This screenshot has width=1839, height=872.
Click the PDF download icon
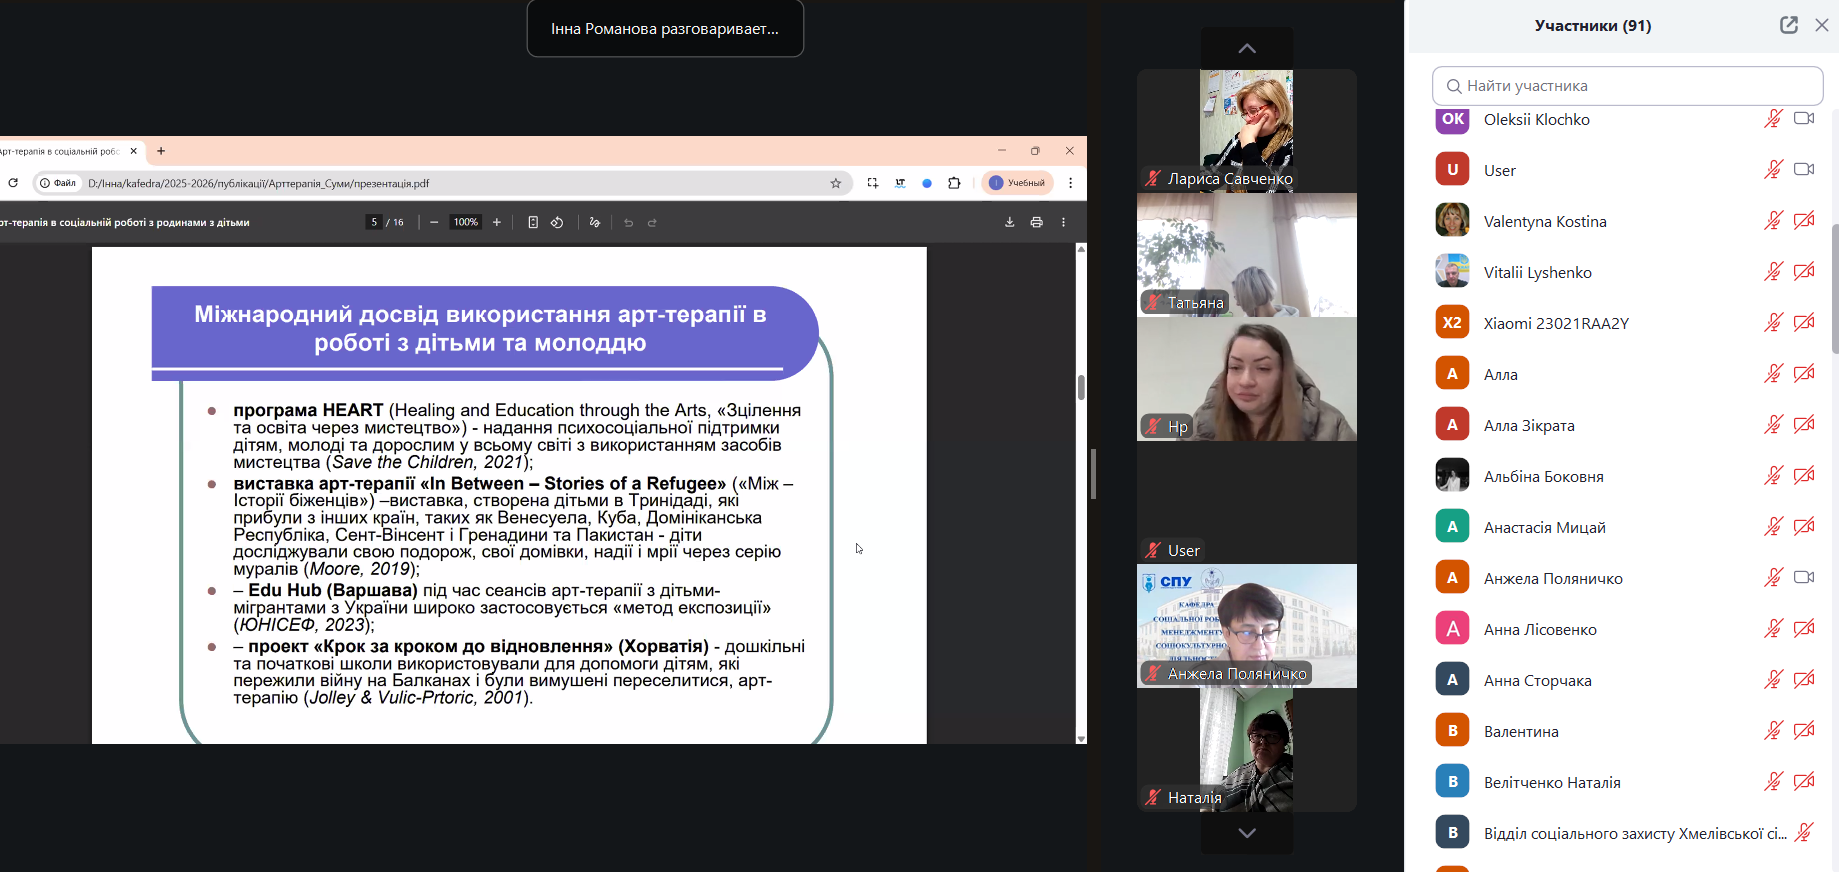click(1009, 223)
